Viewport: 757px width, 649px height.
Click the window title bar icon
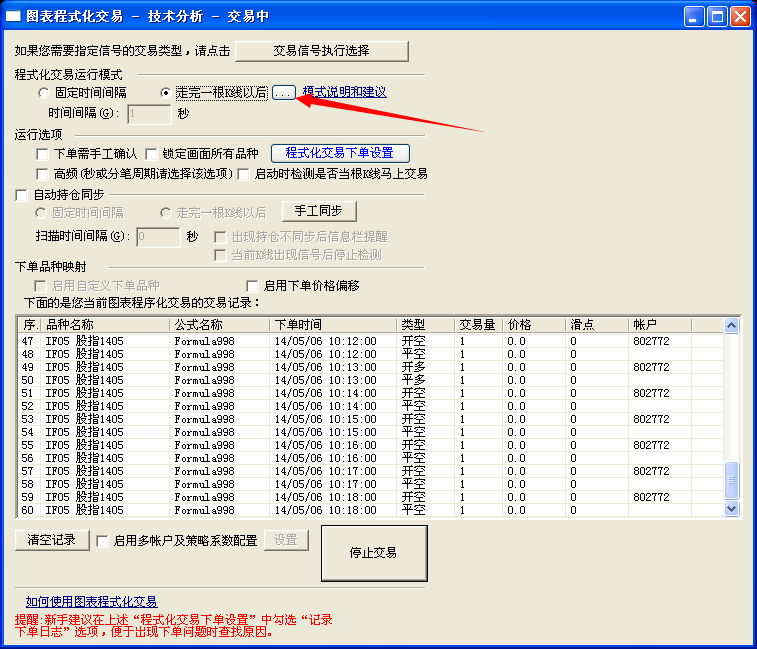coord(13,16)
